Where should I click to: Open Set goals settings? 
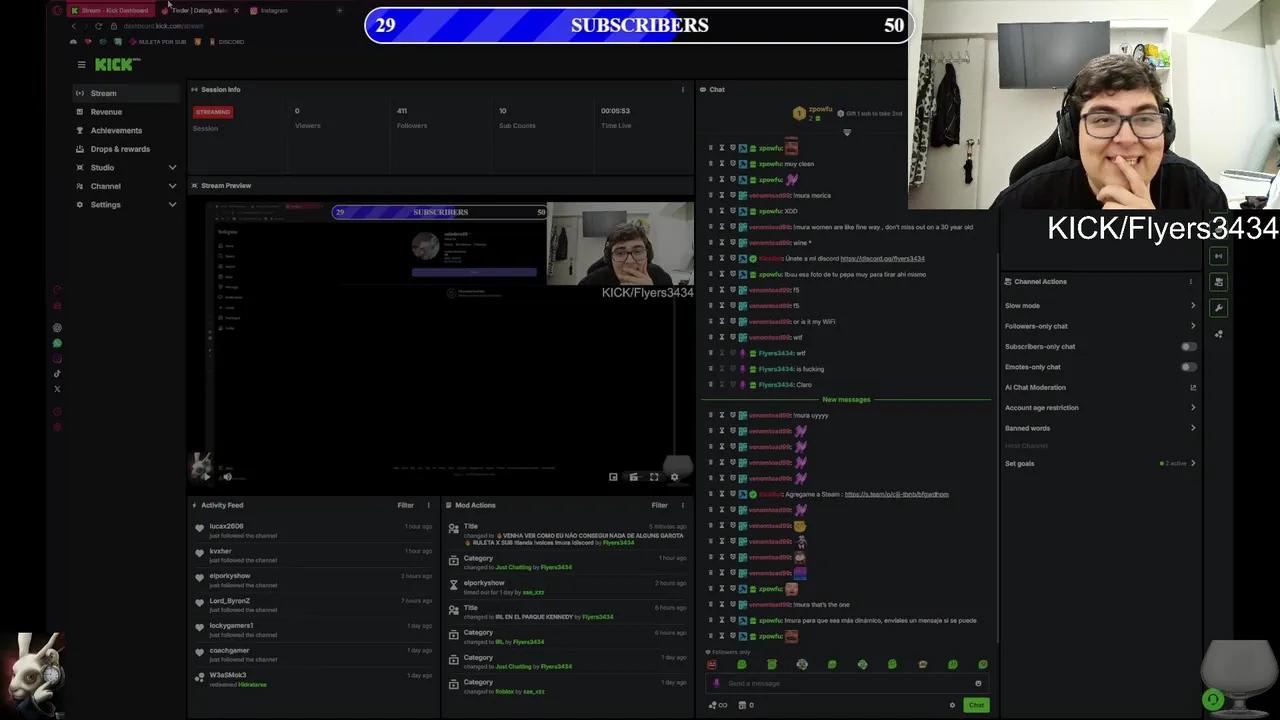[x=1100, y=463]
